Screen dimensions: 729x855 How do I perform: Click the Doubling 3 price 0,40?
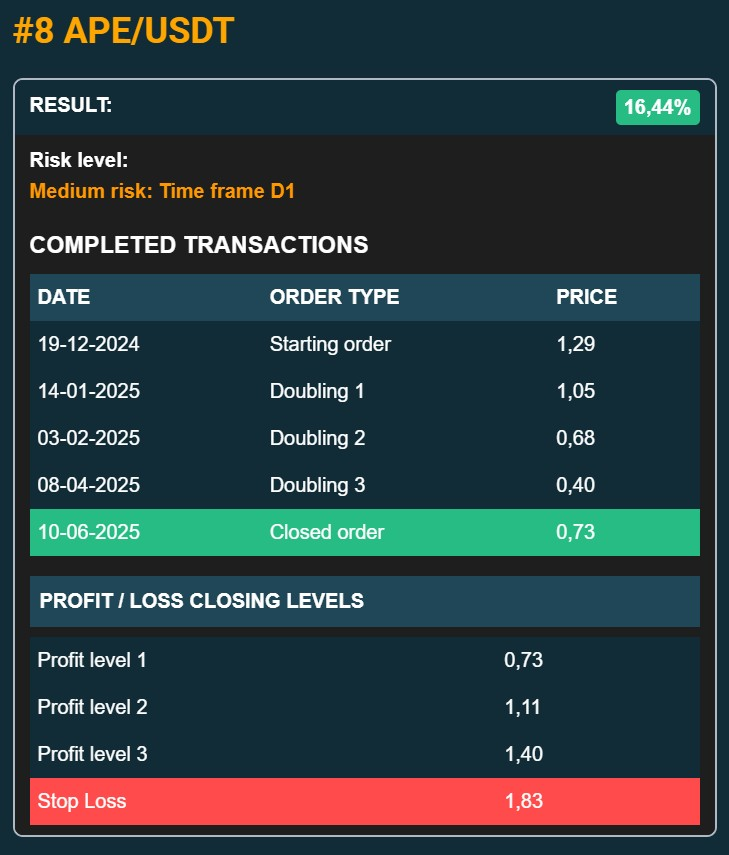[x=575, y=485]
